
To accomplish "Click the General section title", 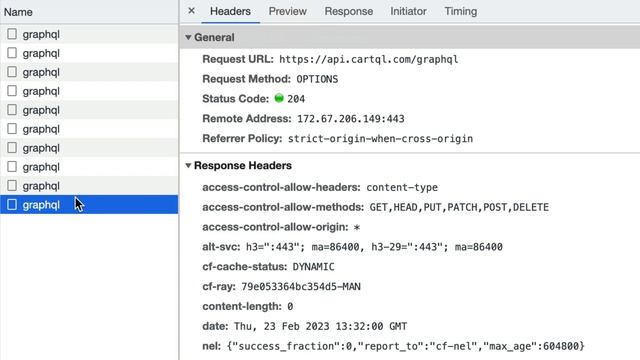I will pyautogui.click(x=214, y=38).
